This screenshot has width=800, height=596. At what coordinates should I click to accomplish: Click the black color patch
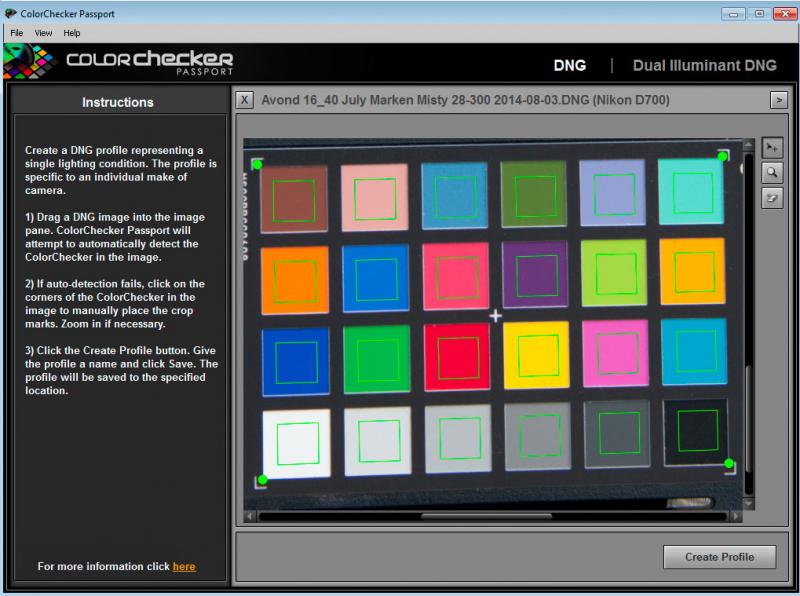click(x=696, y=433)
